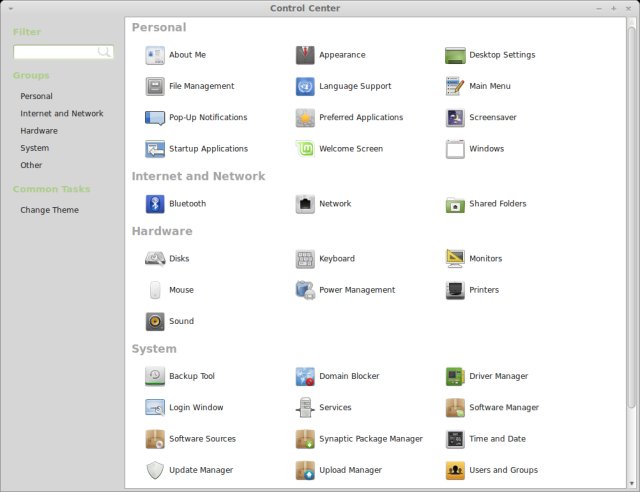Jump to the Personal group in sidebar
The height and width of the screenshot is (492, 640).
coord(36,96)
